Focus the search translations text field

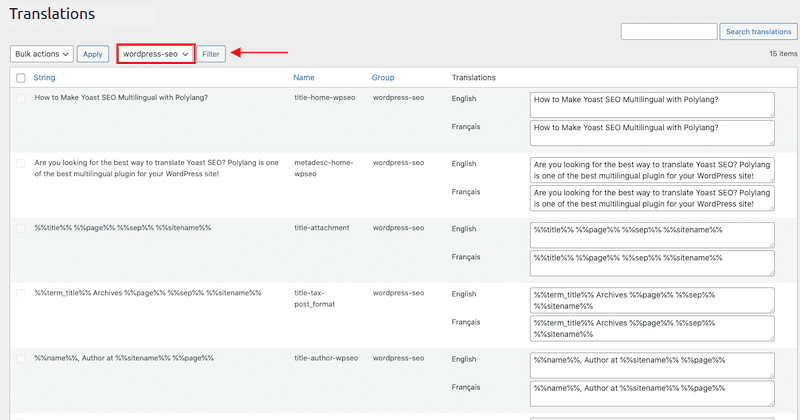(669, 32)
